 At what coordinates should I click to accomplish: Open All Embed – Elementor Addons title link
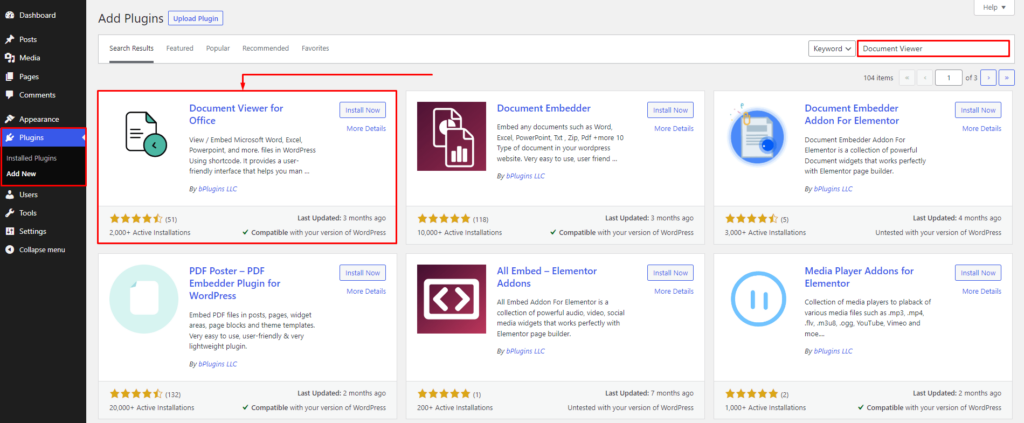tap(547, 277)
